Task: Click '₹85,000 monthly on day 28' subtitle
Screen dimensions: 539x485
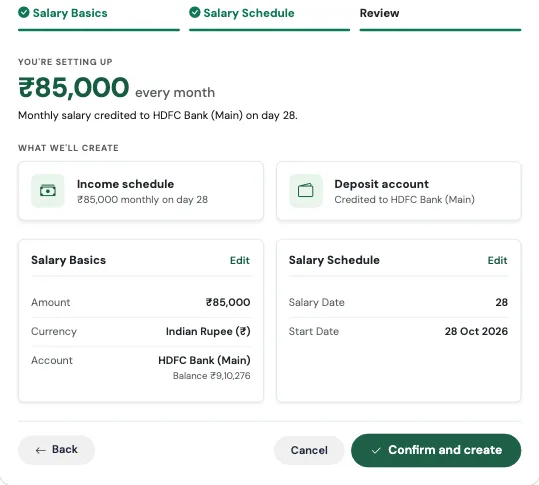Action: coord(142,200)
